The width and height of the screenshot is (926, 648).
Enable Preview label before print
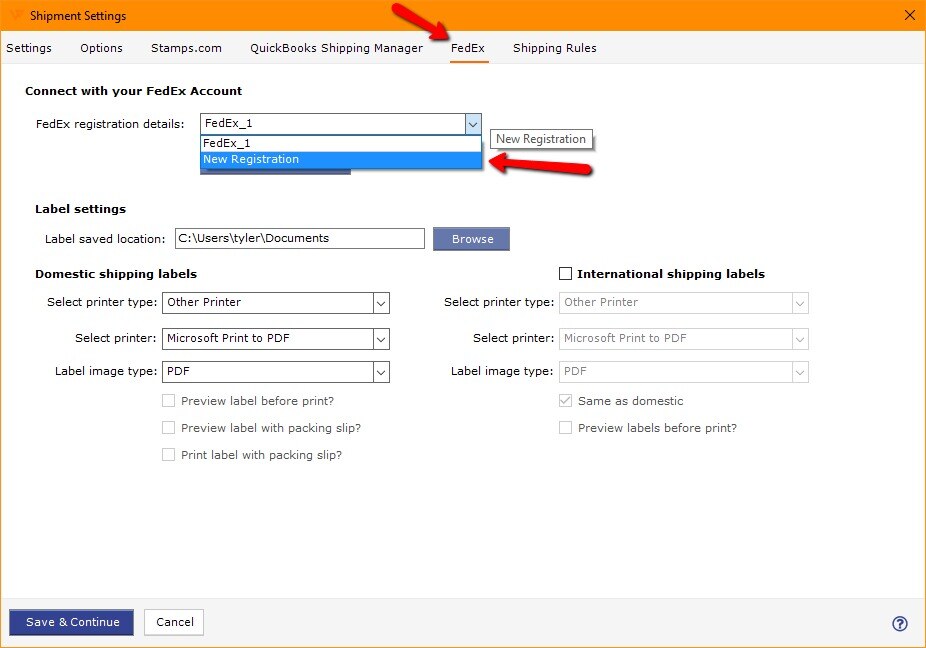(x=168, y=401)
